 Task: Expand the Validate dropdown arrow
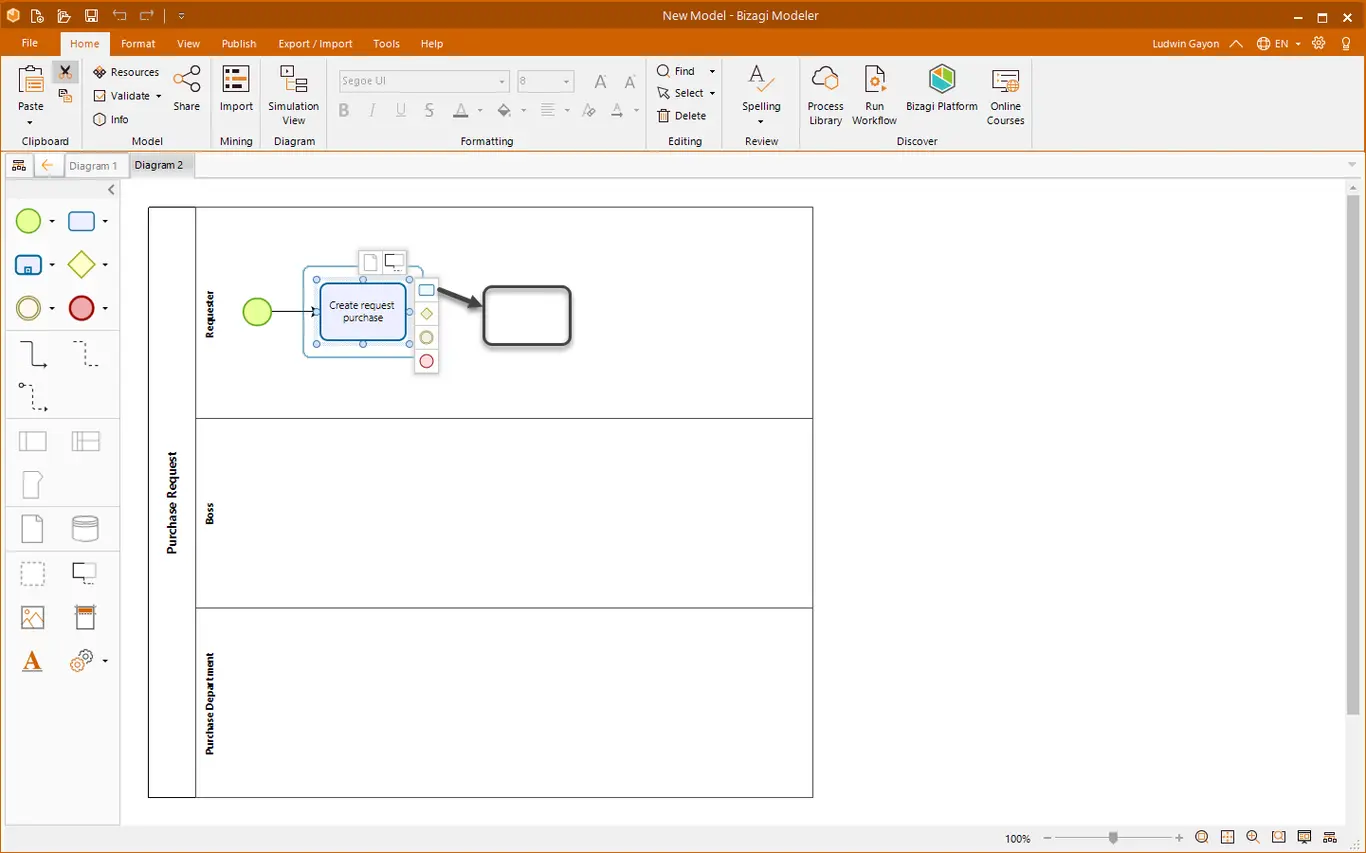159,96
